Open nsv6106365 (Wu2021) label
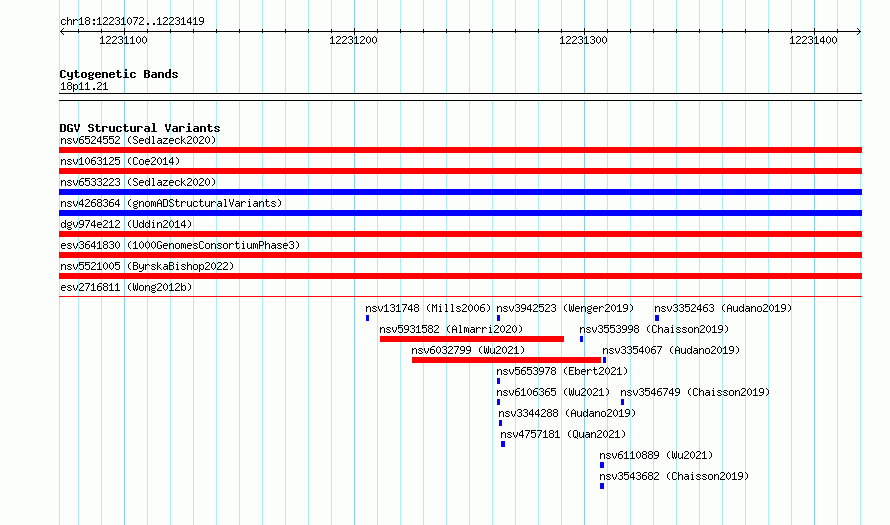The width and height of the screenshot is (890, 525). (553, 392)
